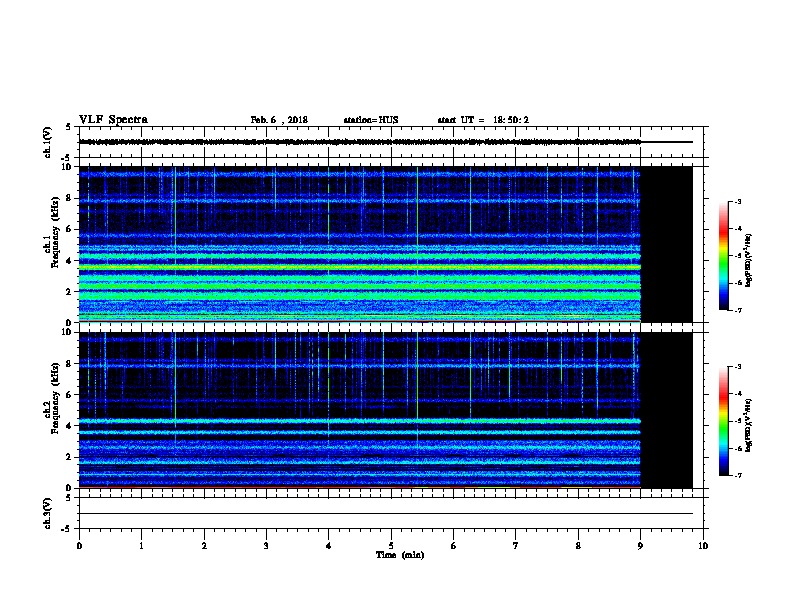
Task: Click the "start UT = 18:50: 2" text
Action: 483,120
